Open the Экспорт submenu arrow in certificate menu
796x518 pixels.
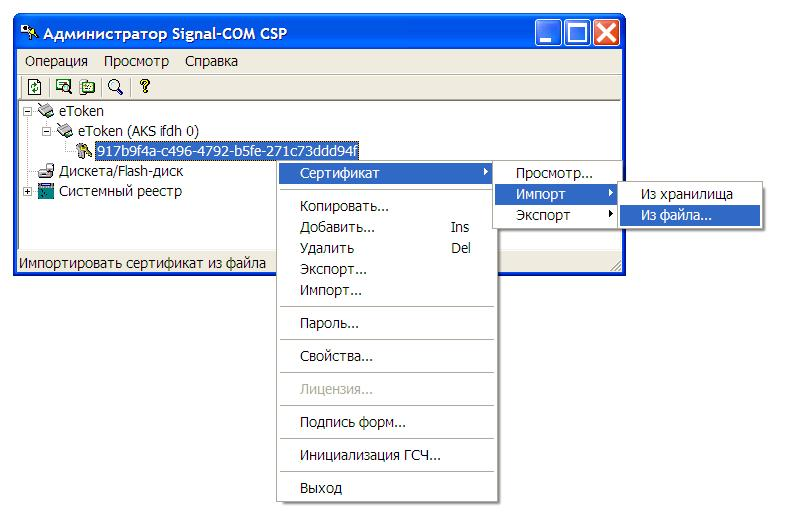[611, 214]
